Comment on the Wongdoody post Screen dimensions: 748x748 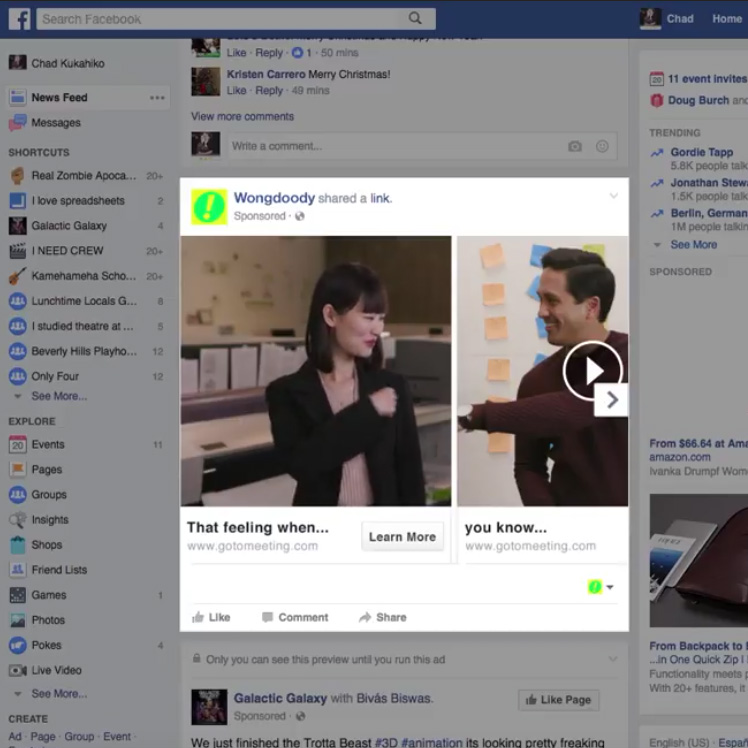point(295,618)
